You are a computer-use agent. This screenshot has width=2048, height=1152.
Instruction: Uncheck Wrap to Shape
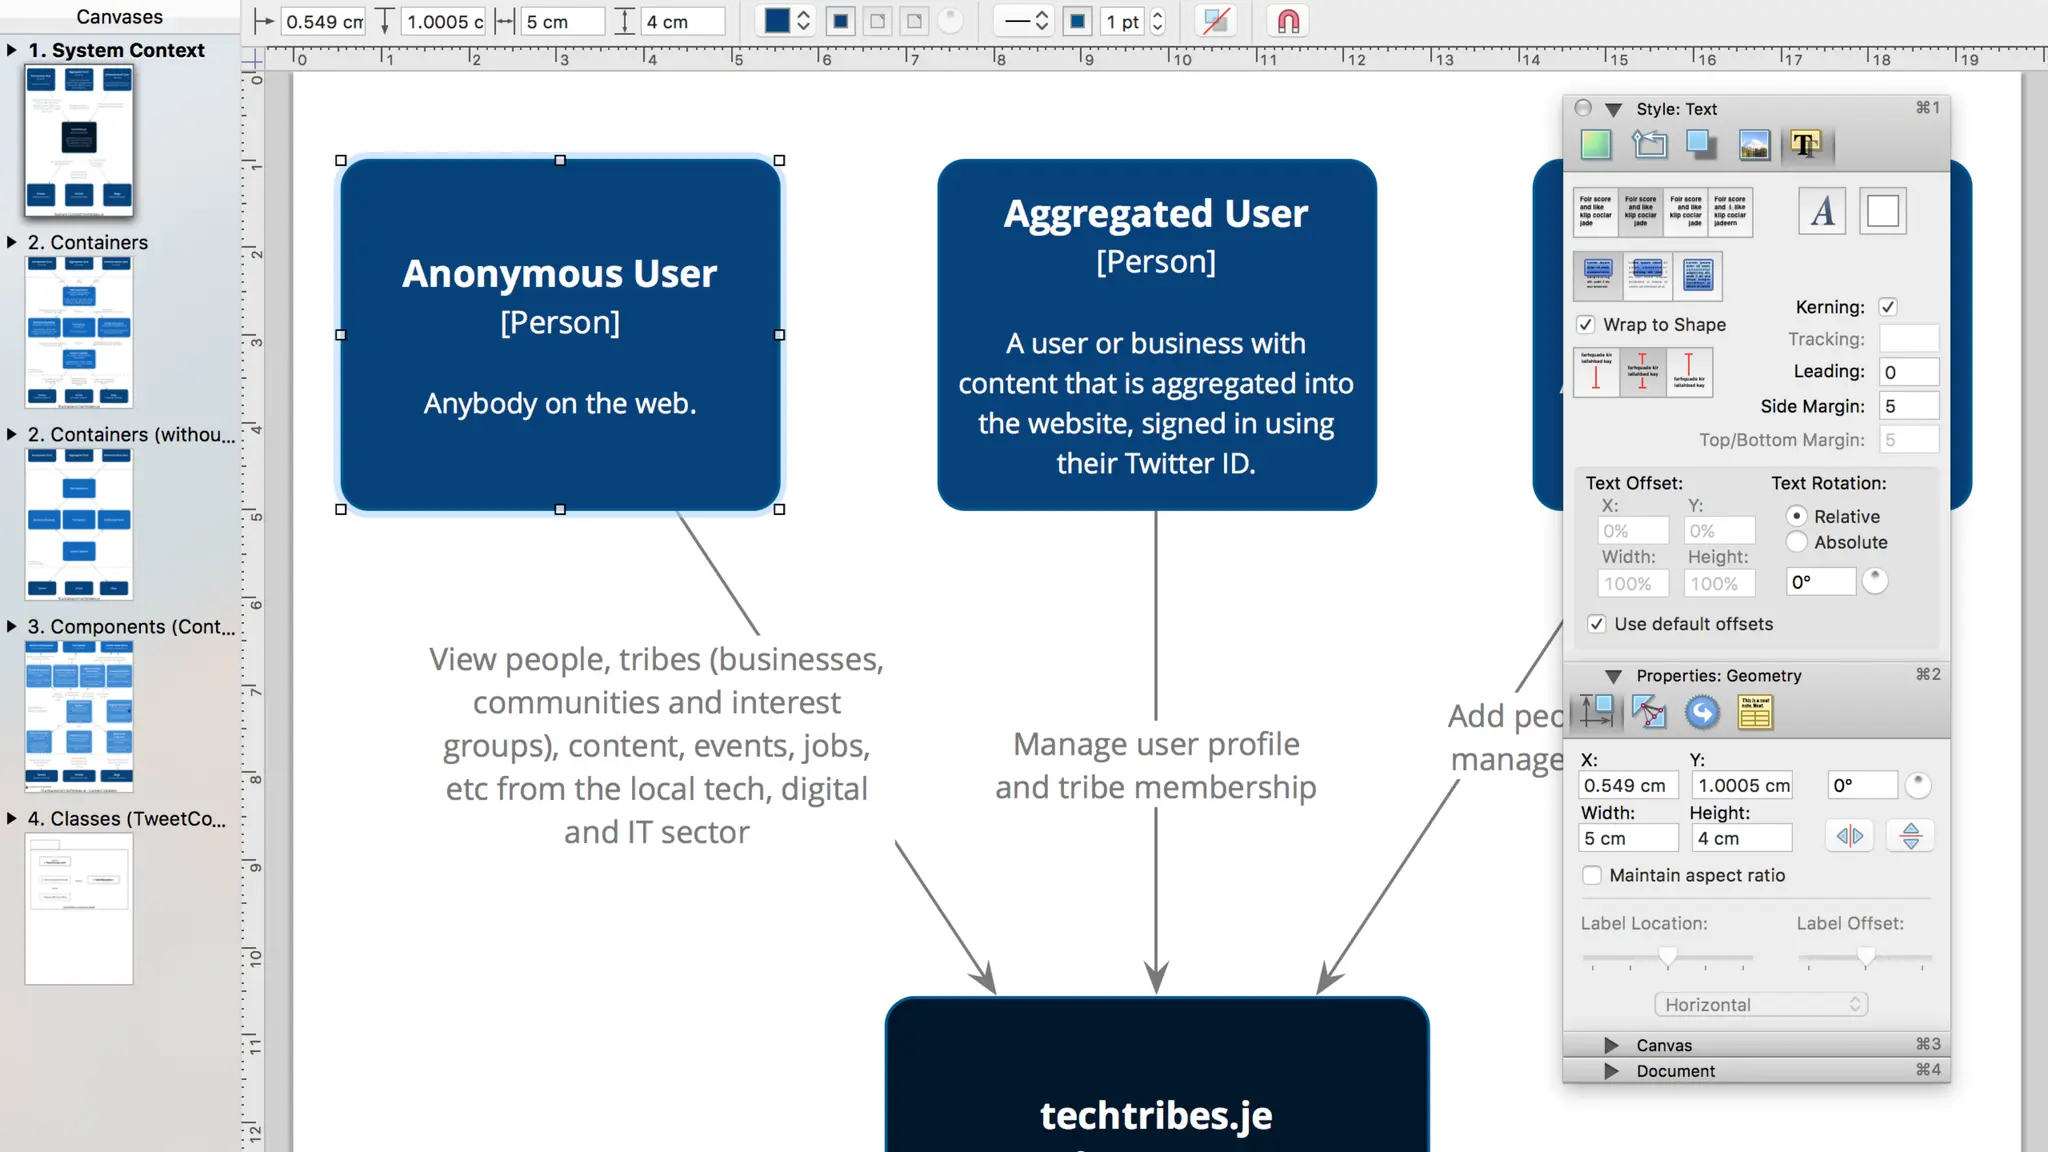[1586, 325]
